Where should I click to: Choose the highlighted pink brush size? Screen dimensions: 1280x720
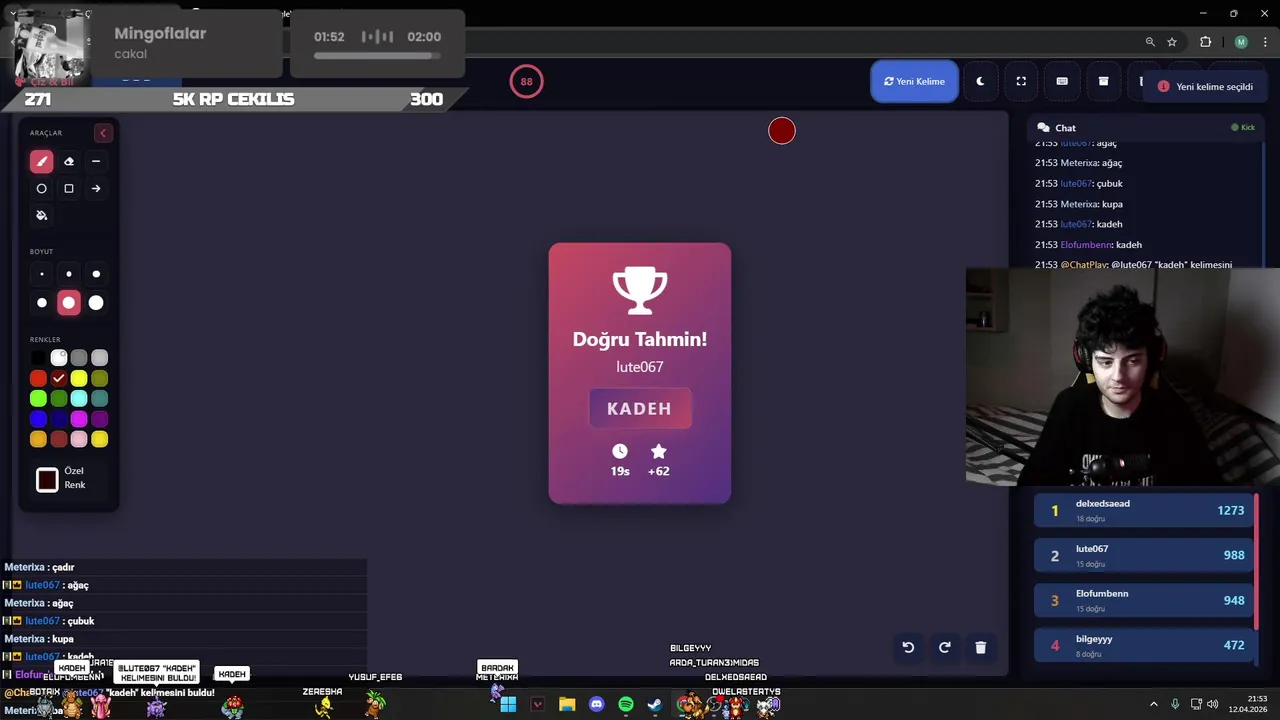coord(69,303)
